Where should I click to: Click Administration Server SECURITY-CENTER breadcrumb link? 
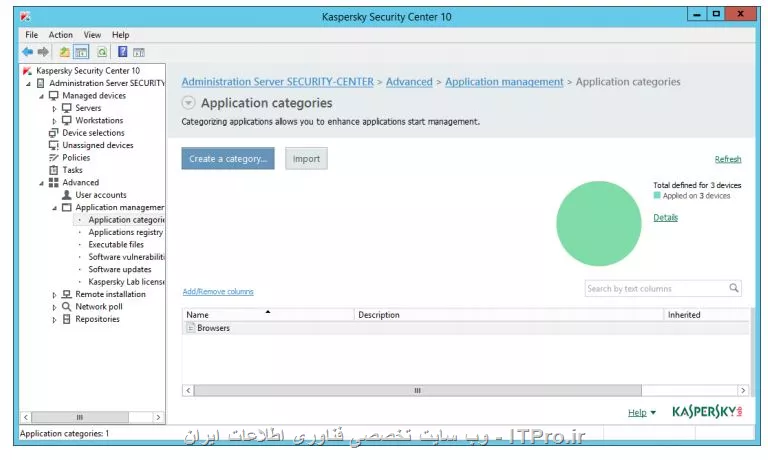coord(278,82)
